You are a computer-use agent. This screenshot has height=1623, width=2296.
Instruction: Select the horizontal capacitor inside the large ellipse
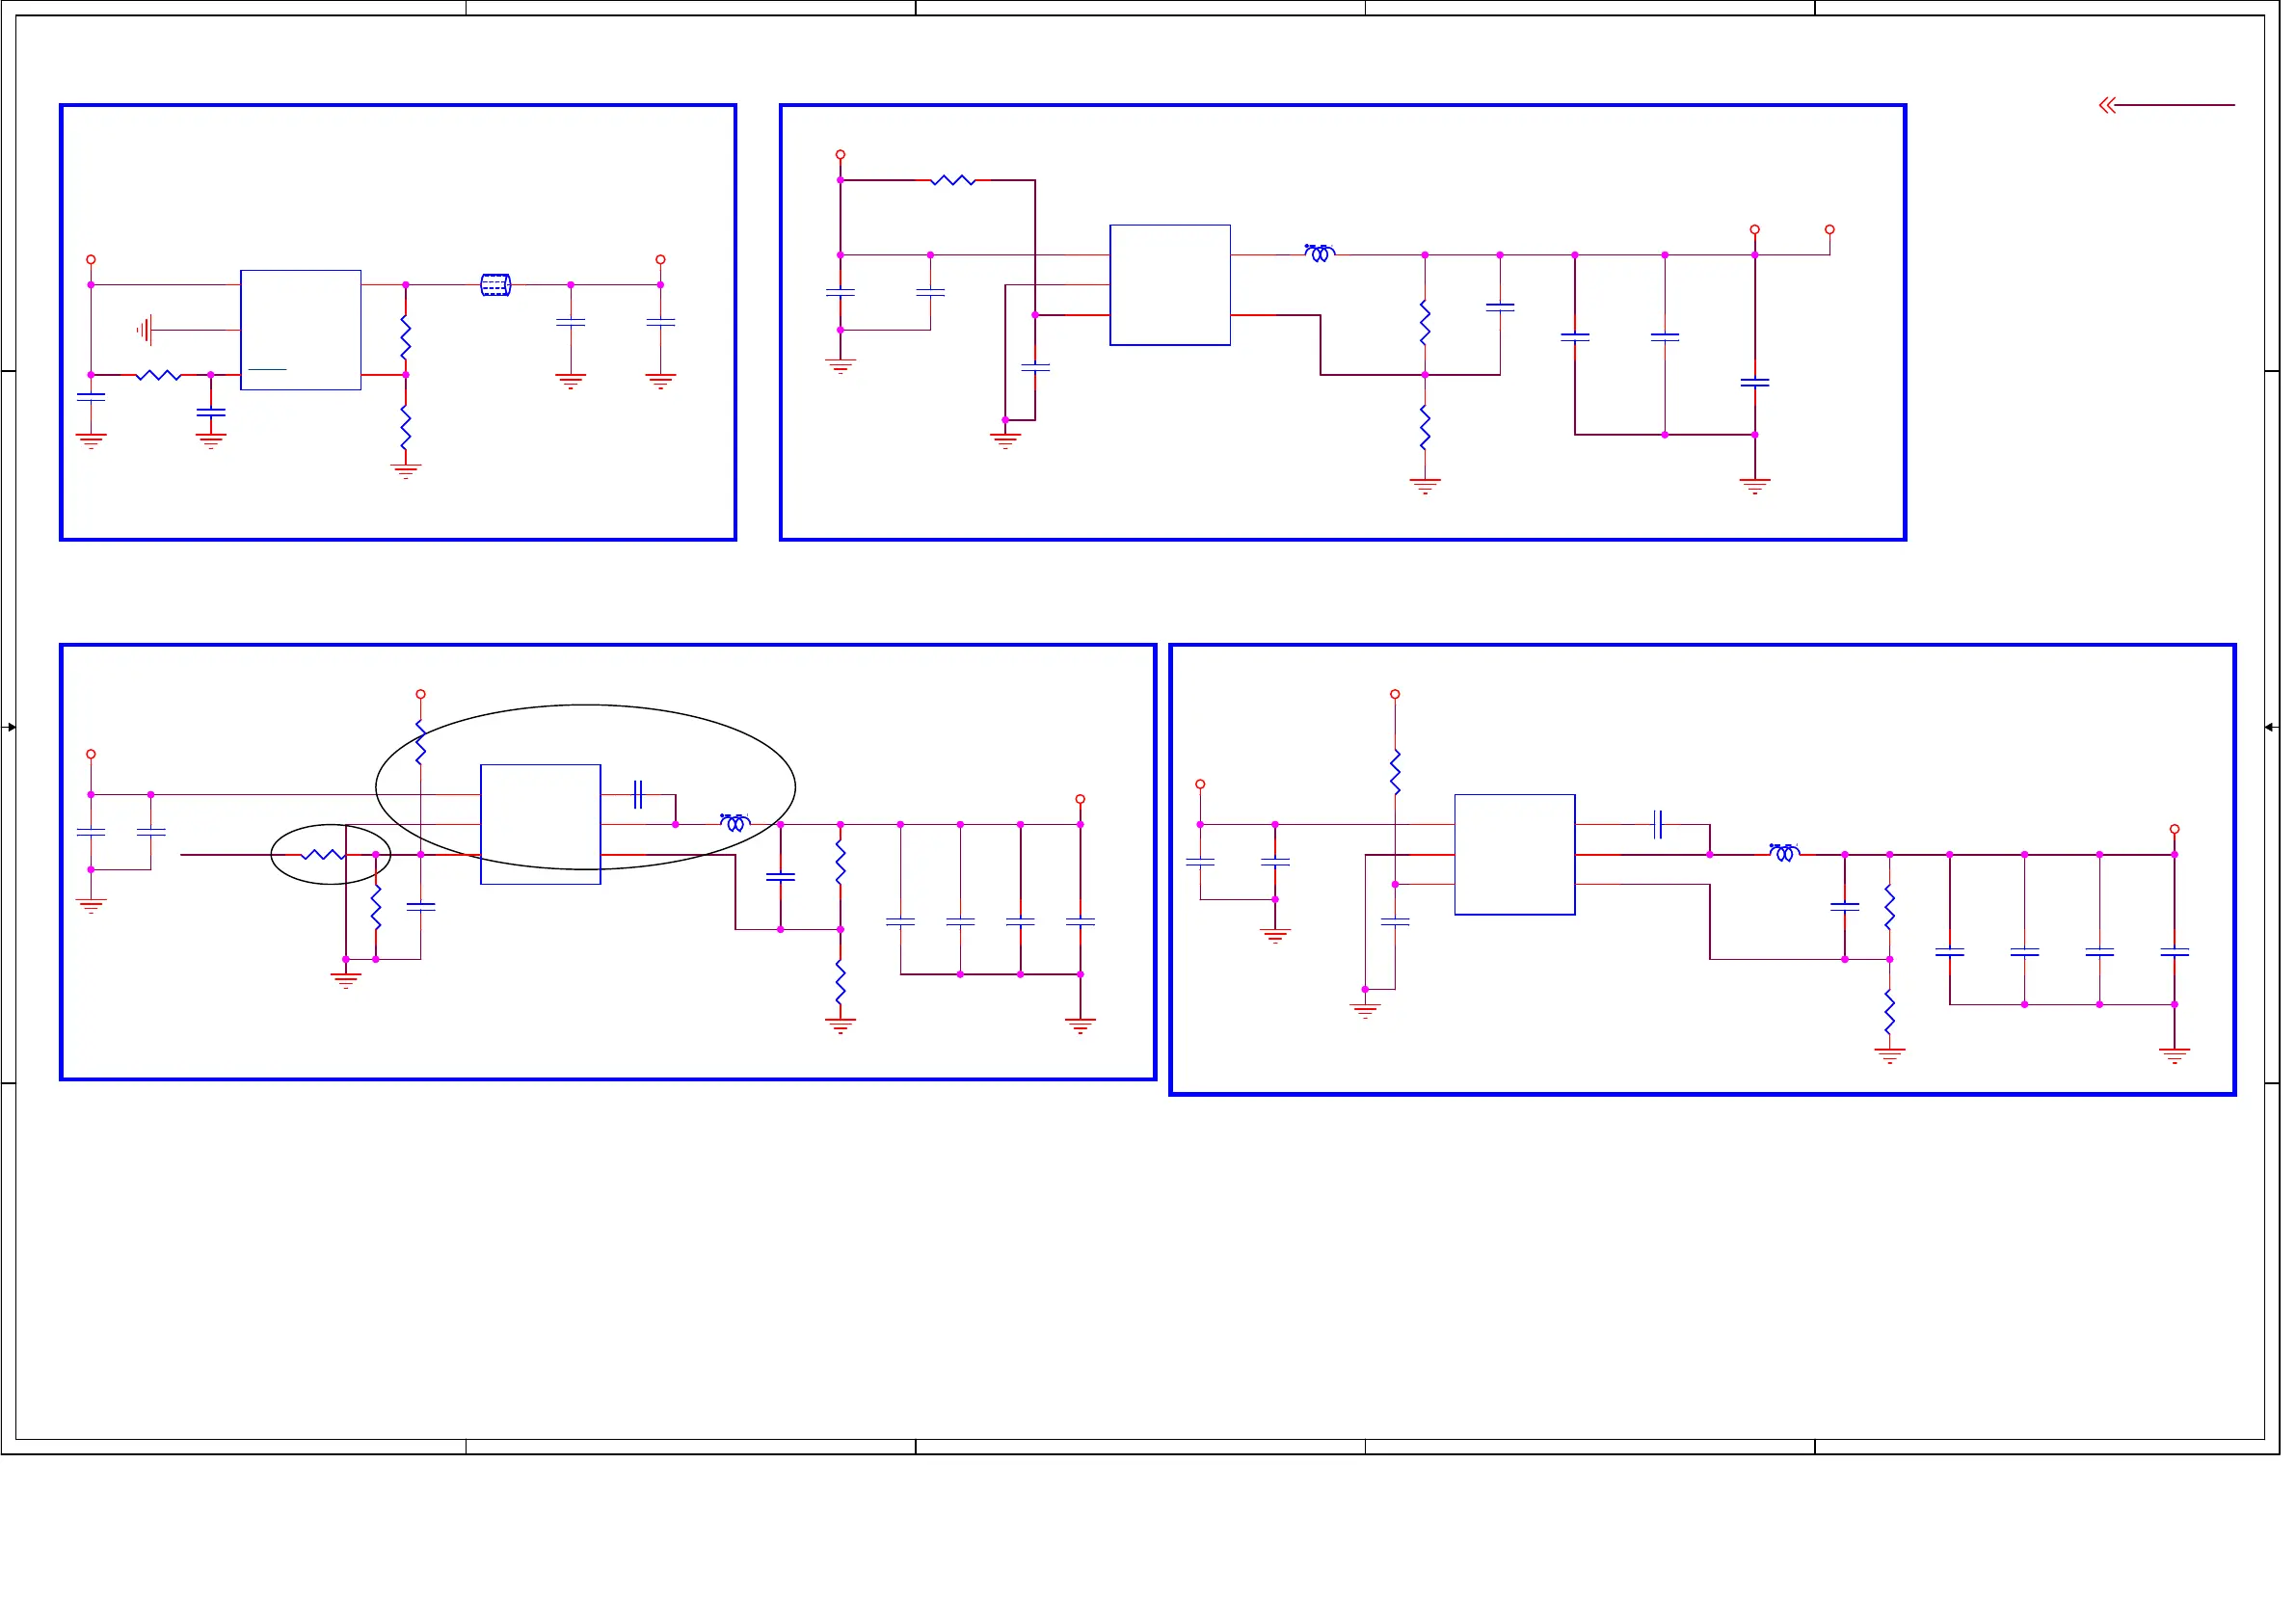pyautogui.click(x=638, y=795)
